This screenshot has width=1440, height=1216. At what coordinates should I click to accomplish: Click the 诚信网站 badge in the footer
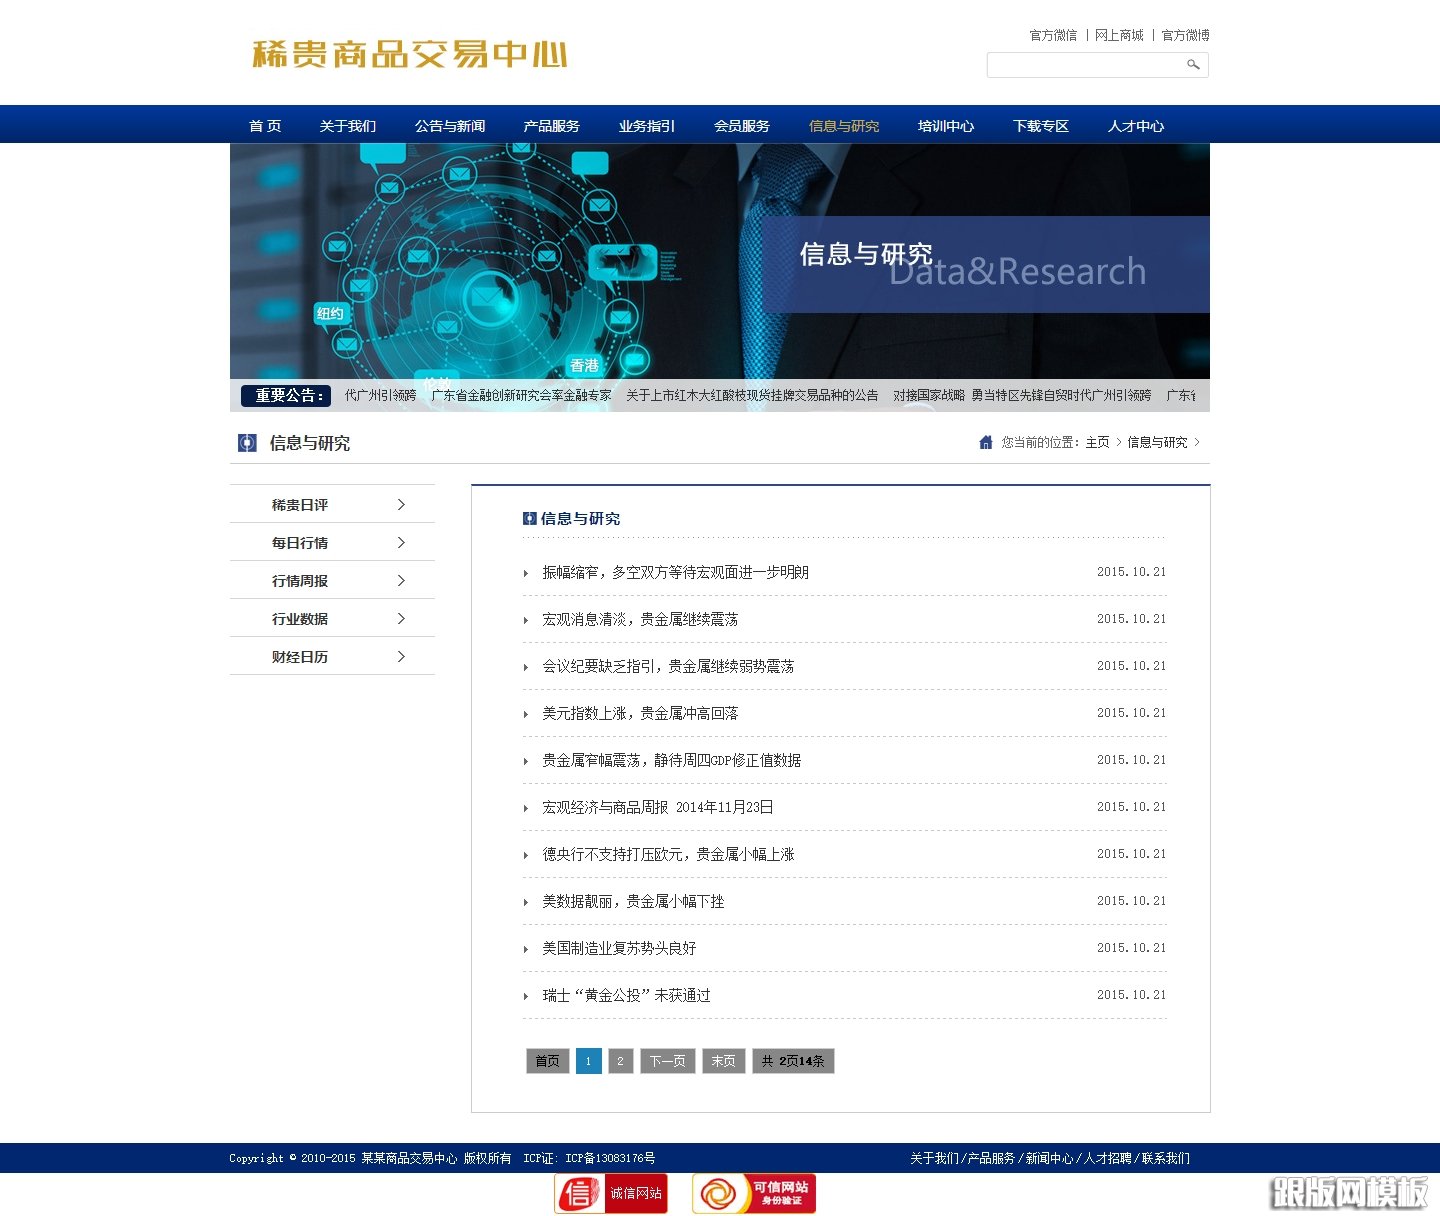point(611,1192)
